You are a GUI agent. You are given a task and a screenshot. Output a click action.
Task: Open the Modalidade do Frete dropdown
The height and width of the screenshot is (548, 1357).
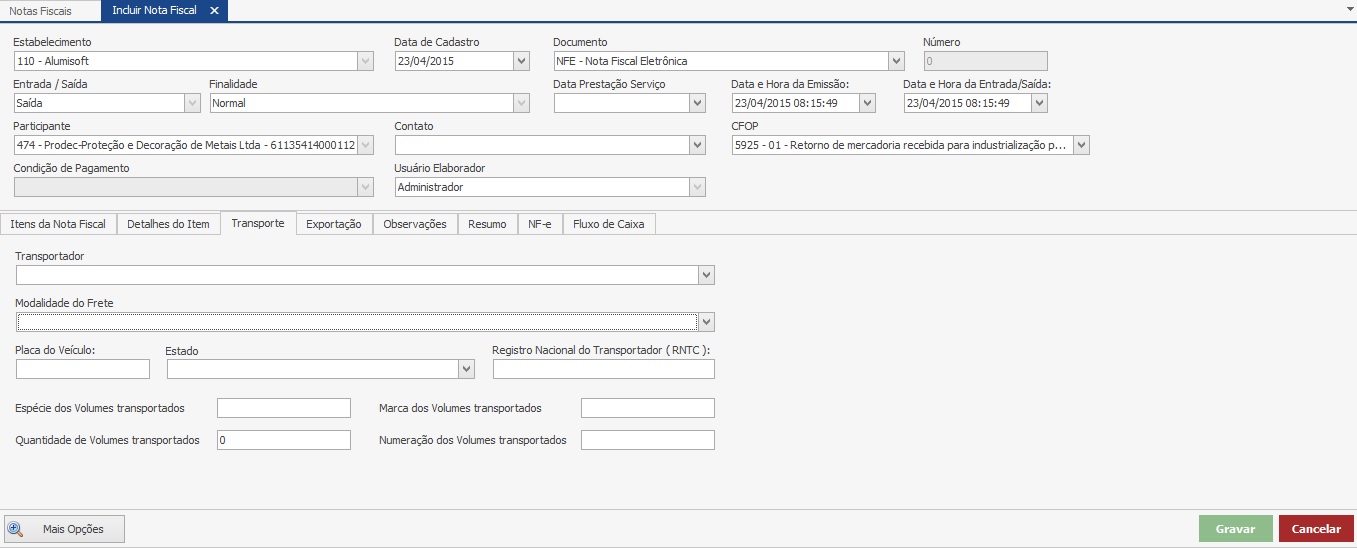click(706, 321)
